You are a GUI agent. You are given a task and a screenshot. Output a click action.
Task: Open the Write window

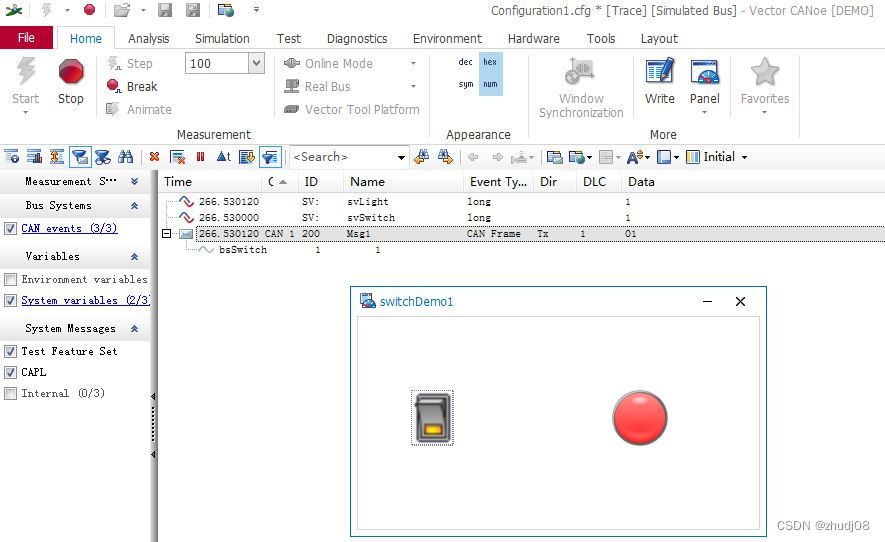pyautogui.click(x=660, y=81)
